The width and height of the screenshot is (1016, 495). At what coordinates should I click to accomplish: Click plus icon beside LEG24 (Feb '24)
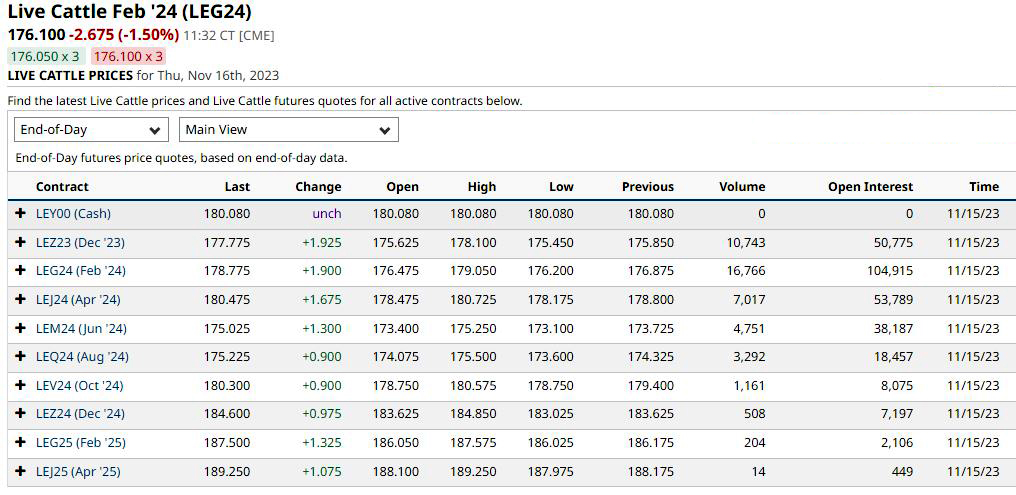pyautogui.click(x=20, y=271)
